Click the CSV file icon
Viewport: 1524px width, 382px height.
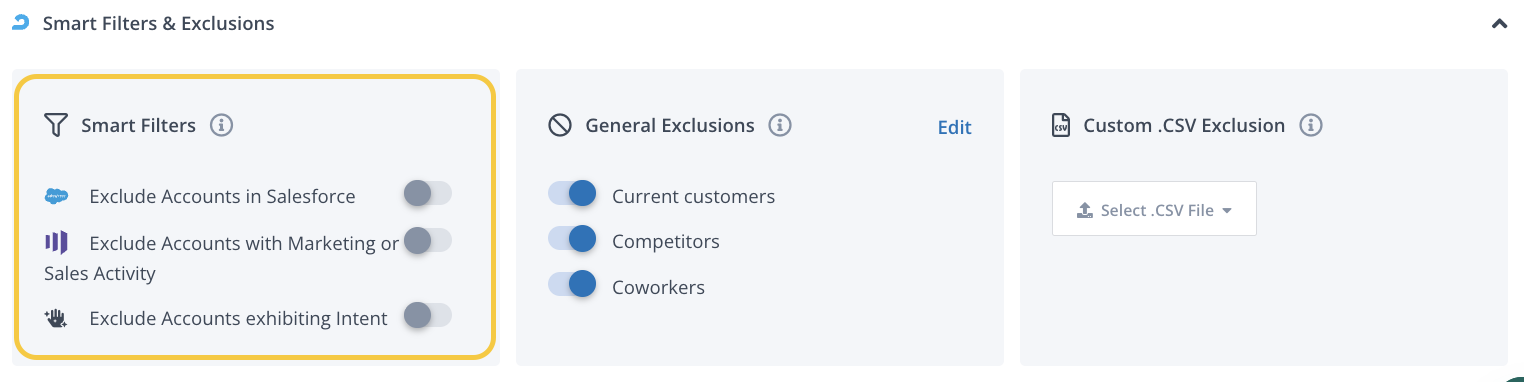click(1061, 125)
